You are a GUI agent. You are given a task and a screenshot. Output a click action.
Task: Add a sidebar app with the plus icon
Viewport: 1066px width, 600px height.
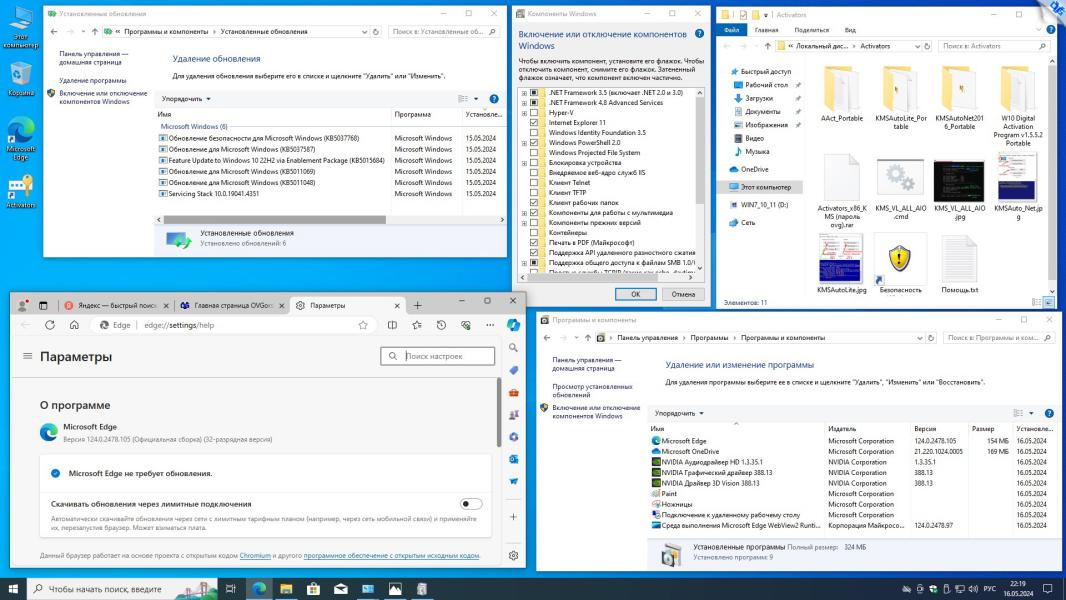[513, 517]
